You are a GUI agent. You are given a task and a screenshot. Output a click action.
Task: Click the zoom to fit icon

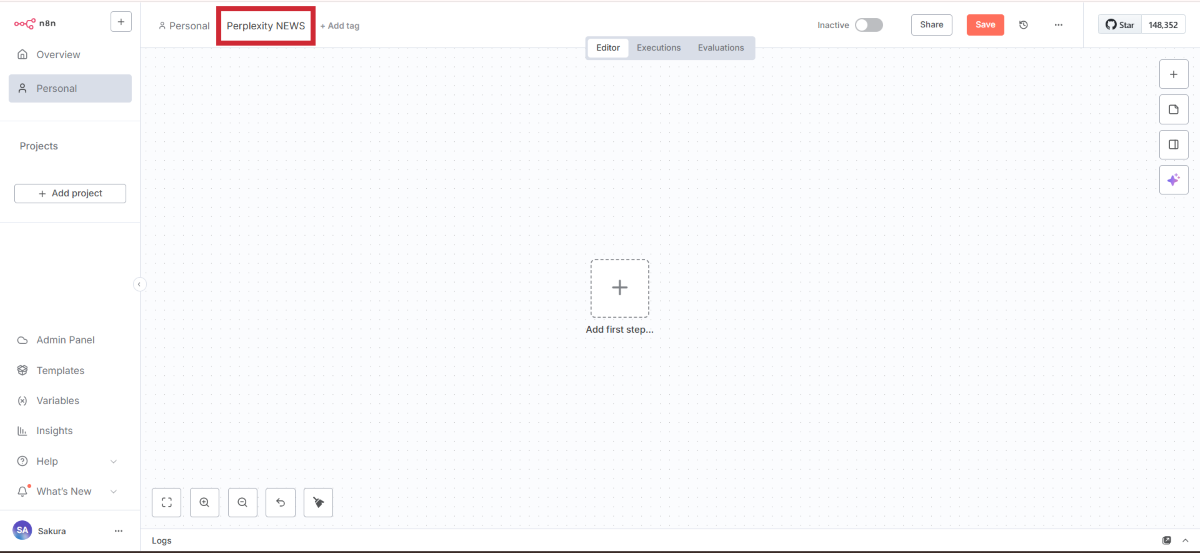click(167, 503)
